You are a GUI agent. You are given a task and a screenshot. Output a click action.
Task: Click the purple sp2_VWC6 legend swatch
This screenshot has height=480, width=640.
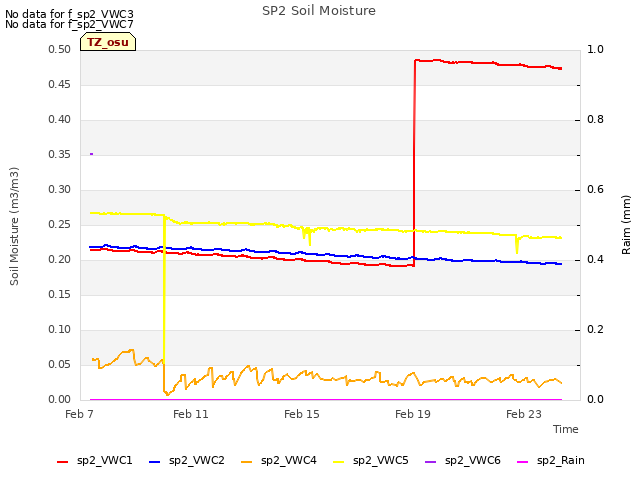[x=431, y=462]
